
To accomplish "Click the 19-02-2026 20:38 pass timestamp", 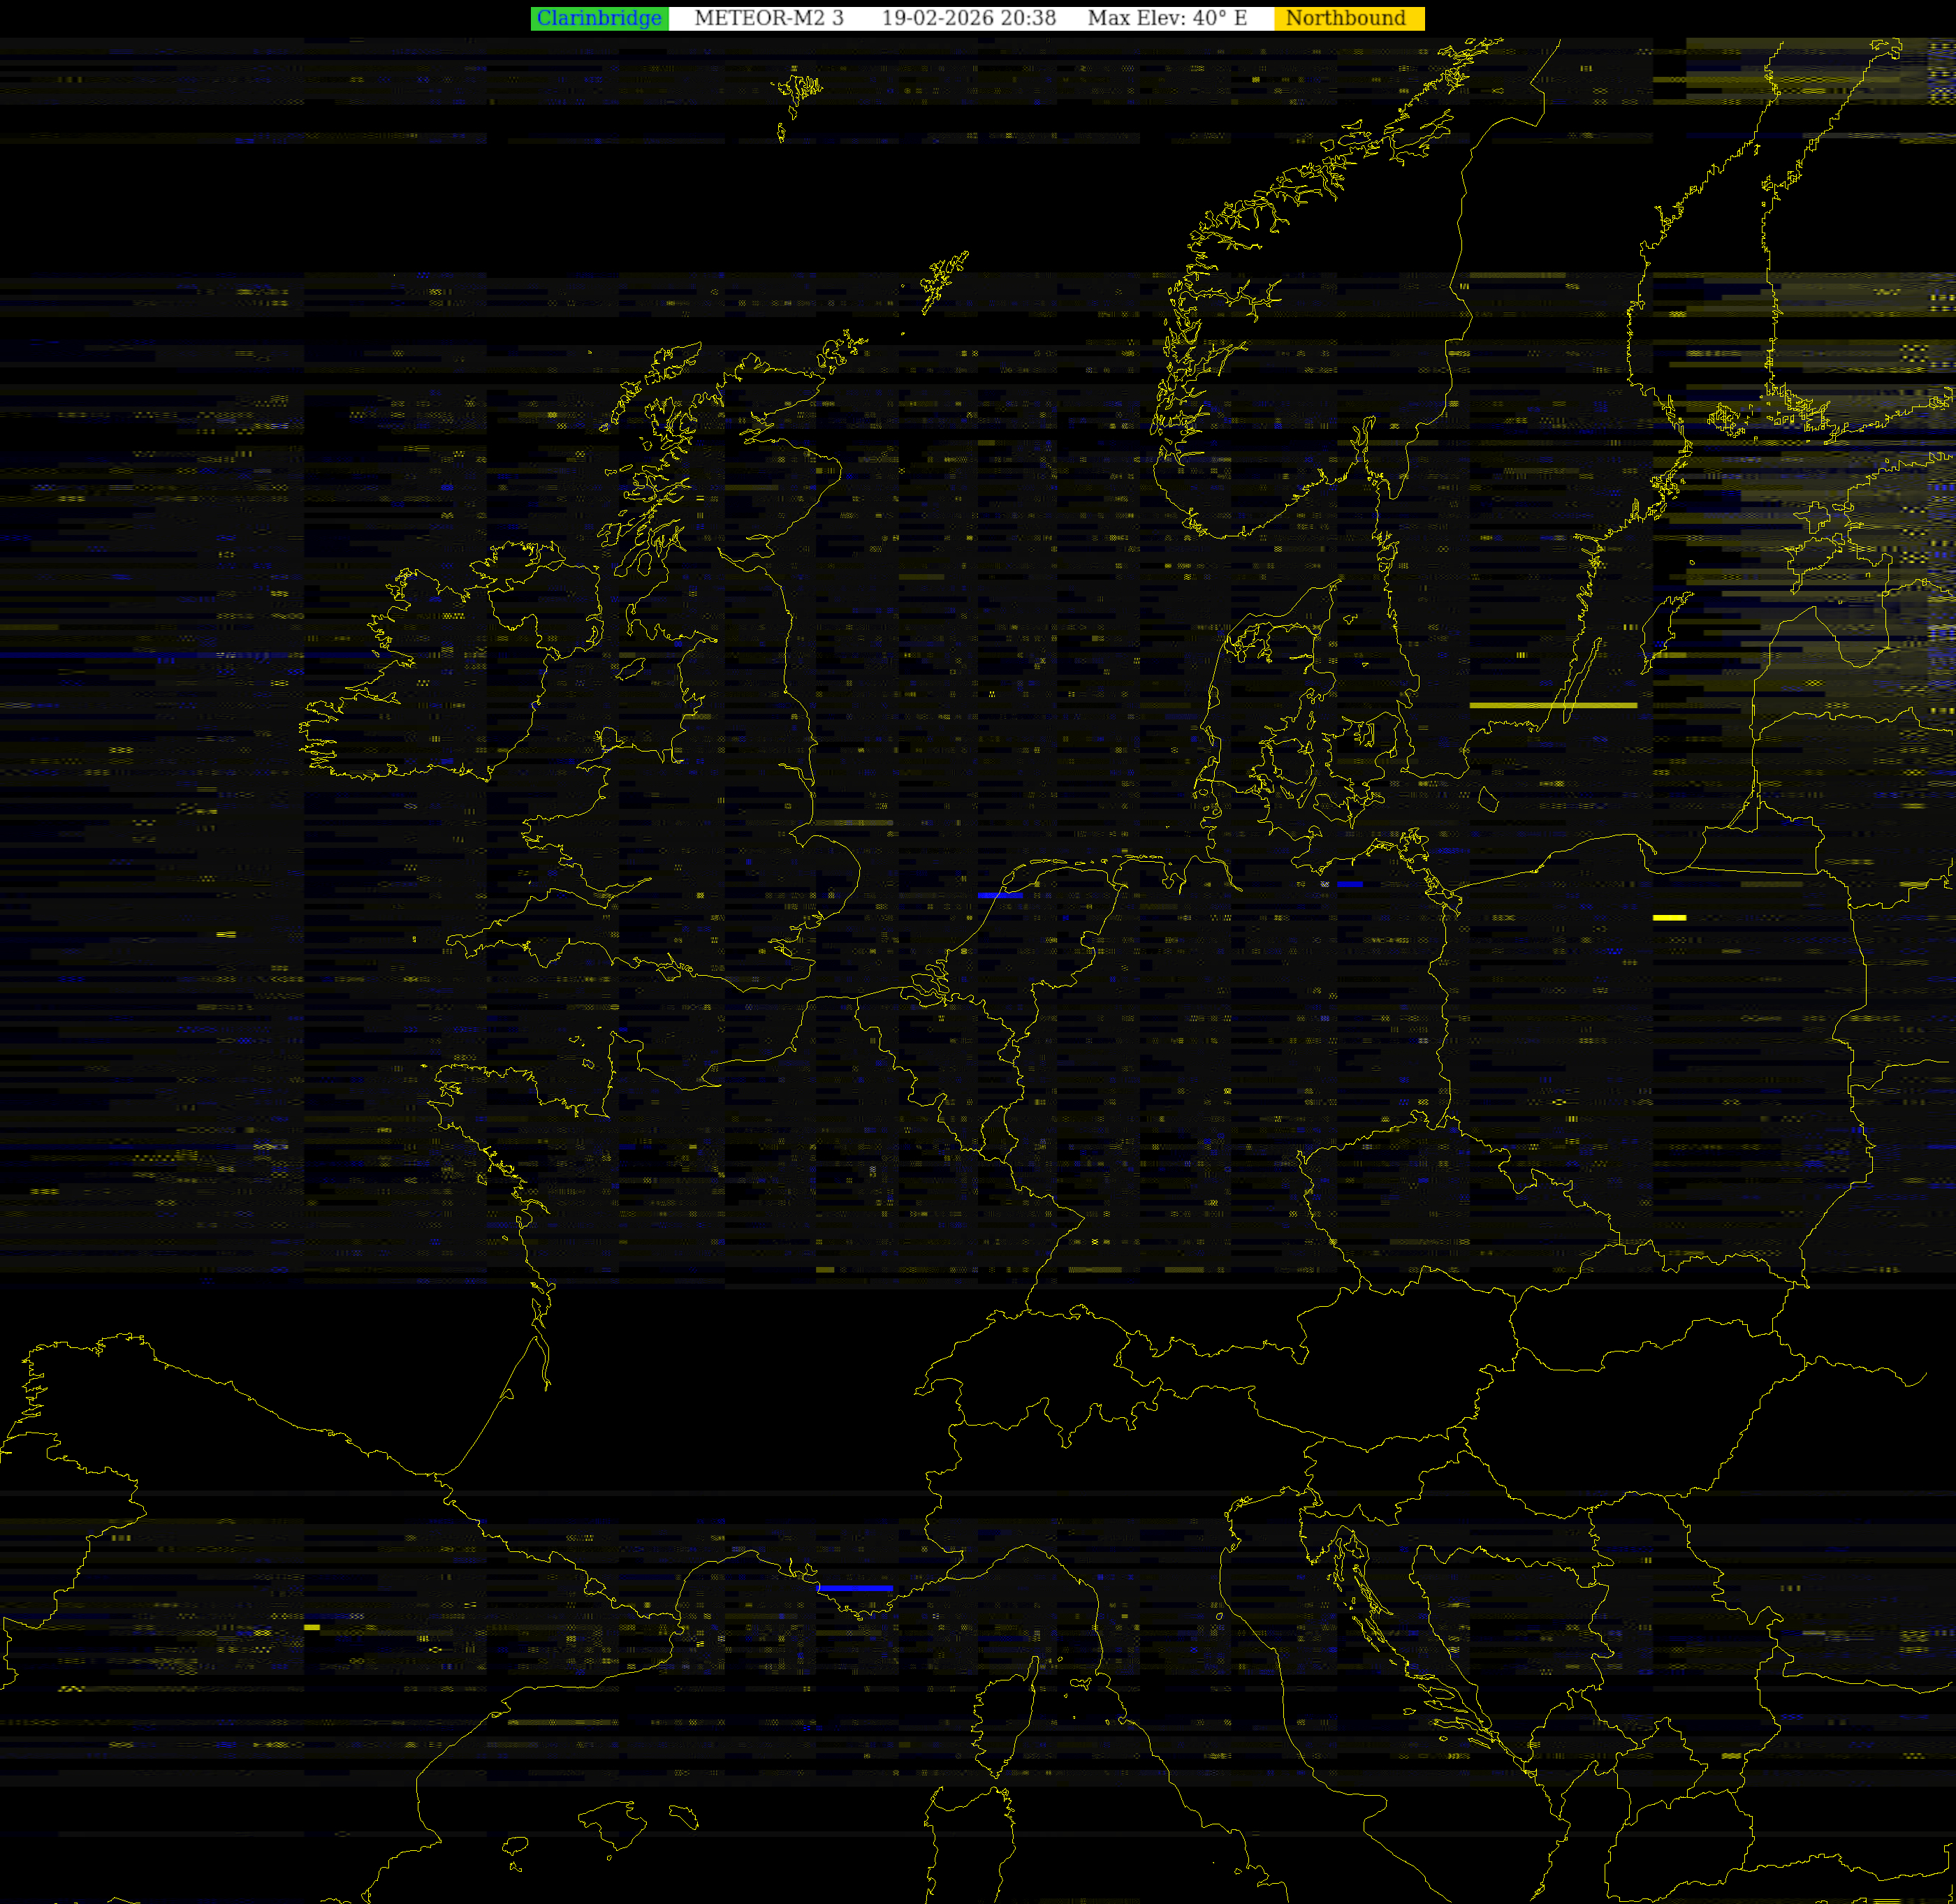I will pyautogui.click(x=968, y=18).
